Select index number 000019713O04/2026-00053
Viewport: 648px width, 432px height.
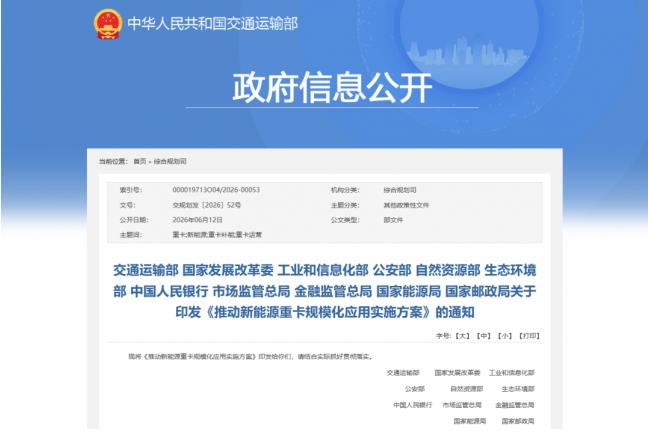click(216, 190)
